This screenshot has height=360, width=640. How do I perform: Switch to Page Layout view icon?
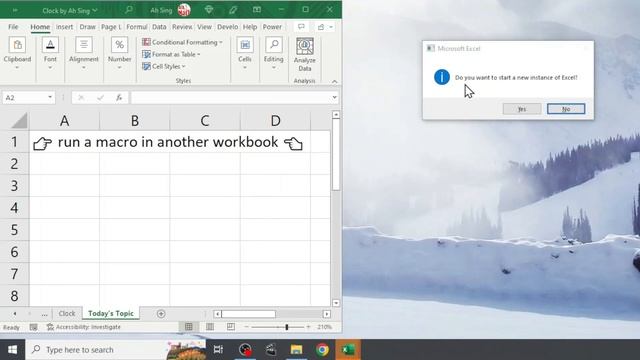(210, 327)
